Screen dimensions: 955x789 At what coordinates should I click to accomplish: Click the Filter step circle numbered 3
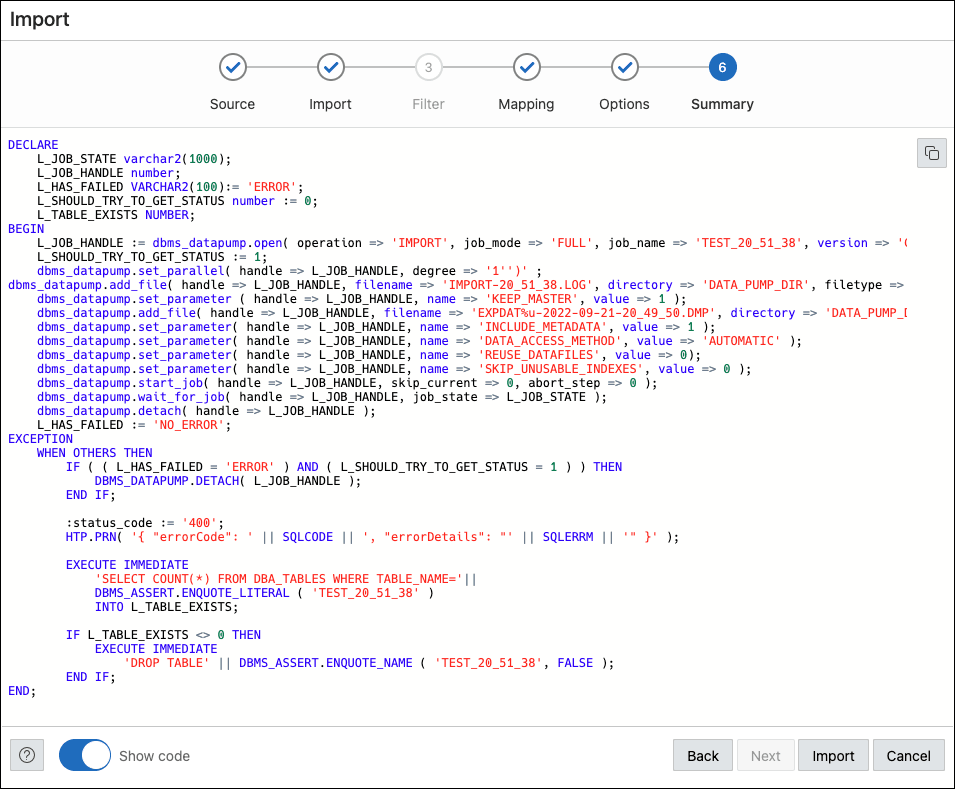tap(428, 67)
